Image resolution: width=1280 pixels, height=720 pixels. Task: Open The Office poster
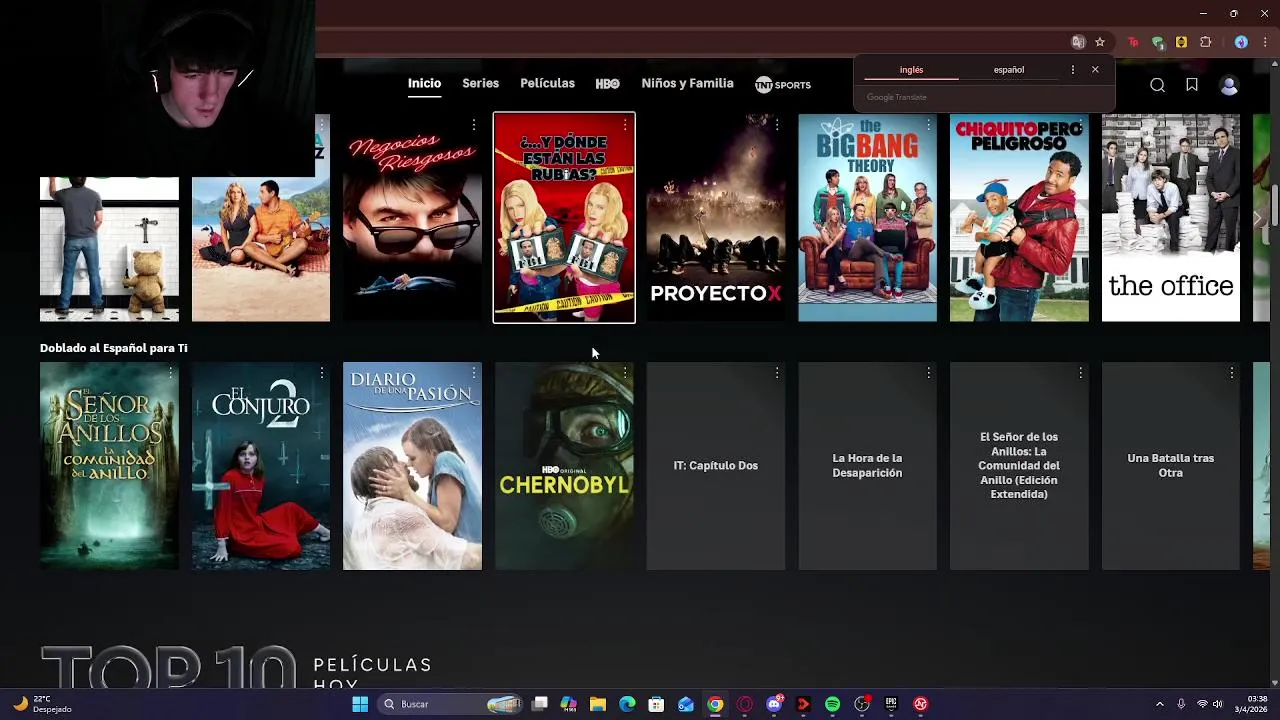pos(1171,218)
